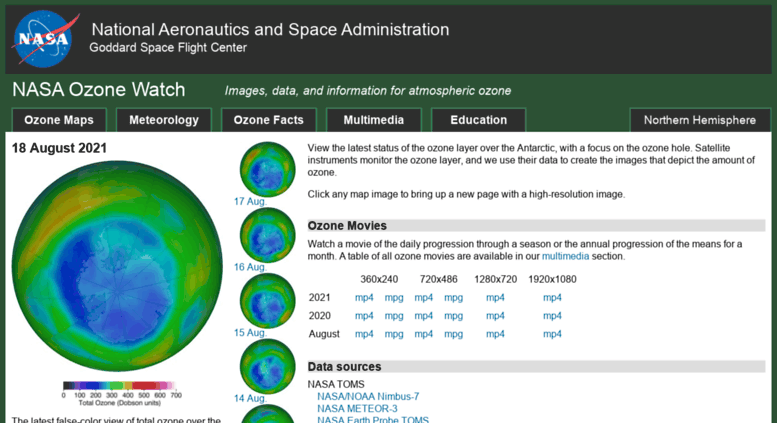Download 2020 1280x720 mp4 movie
Viewport: 777px width, 423px height.
pyautogui.click(x=495, y=316)
